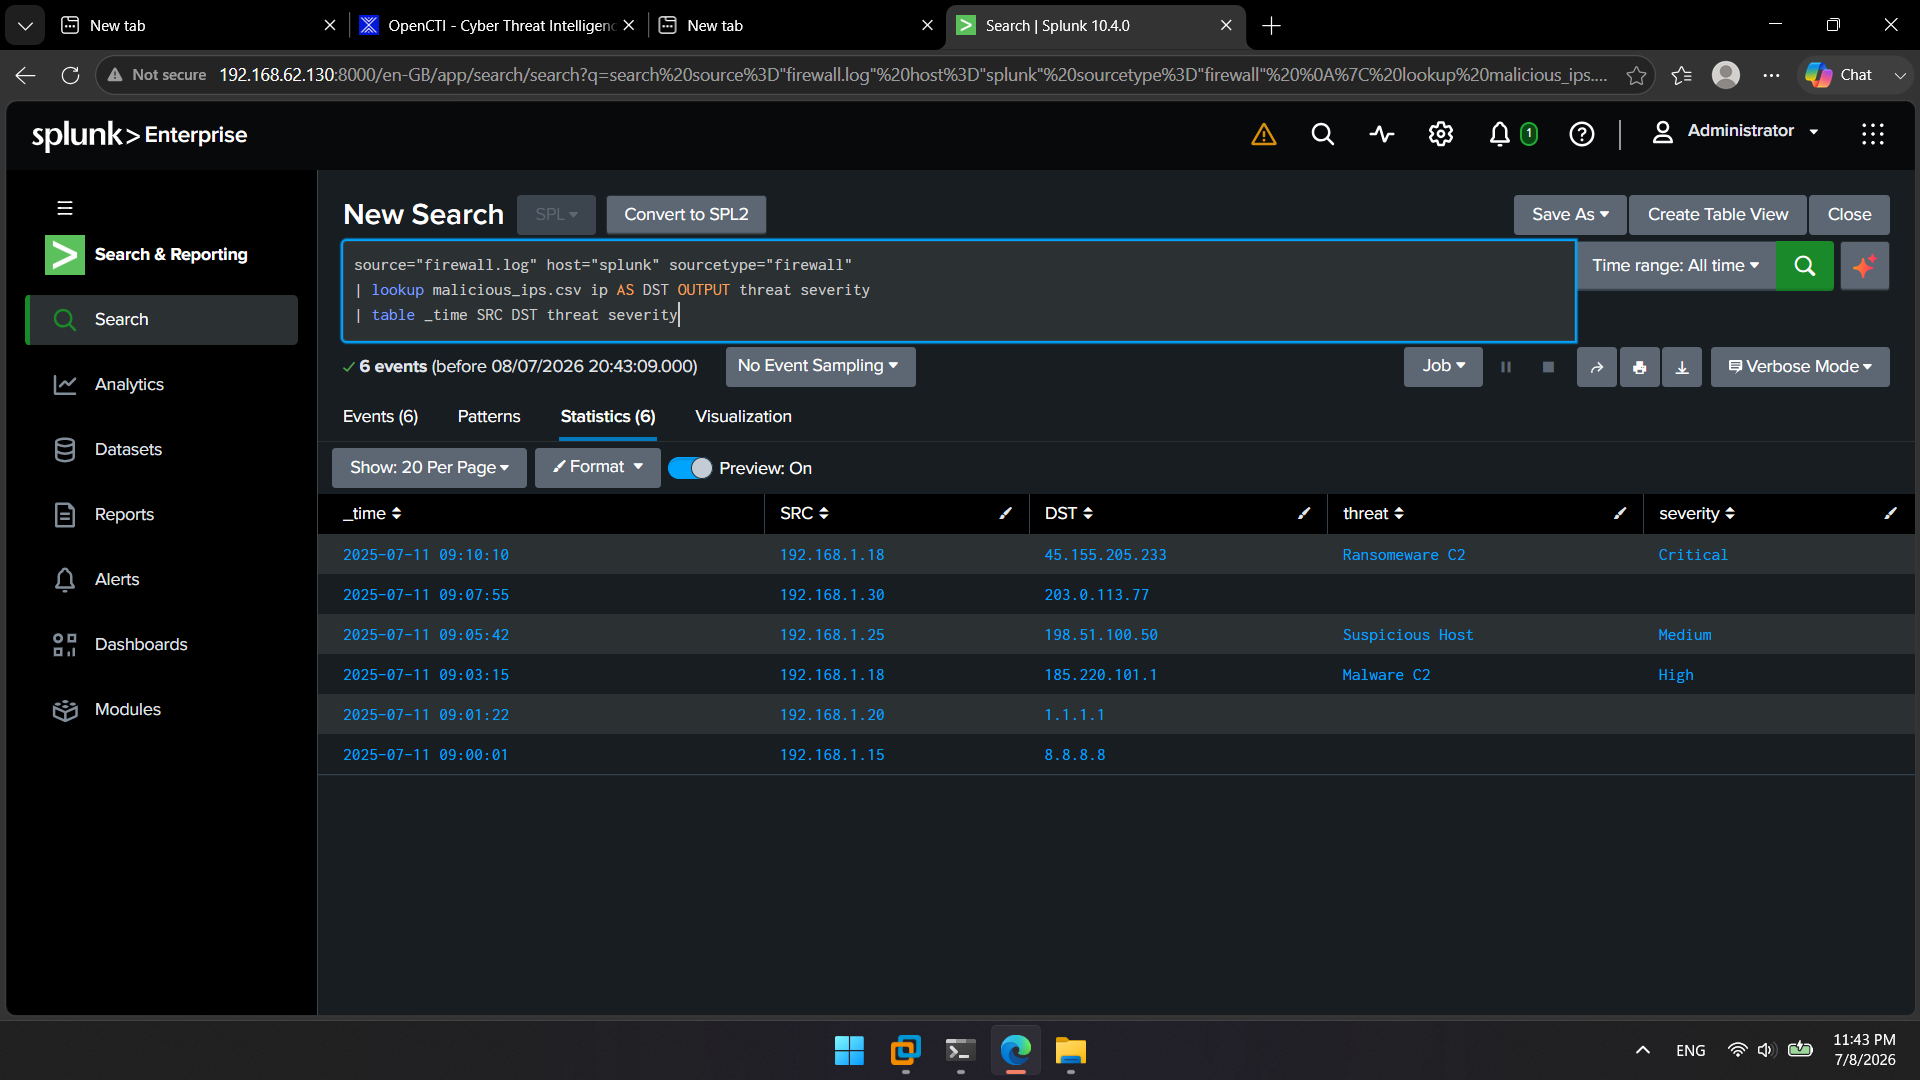The width and height of the screenshot is (1920, 1080).
Task: Open the Time range All time picker
Action: coord(1676,266)
